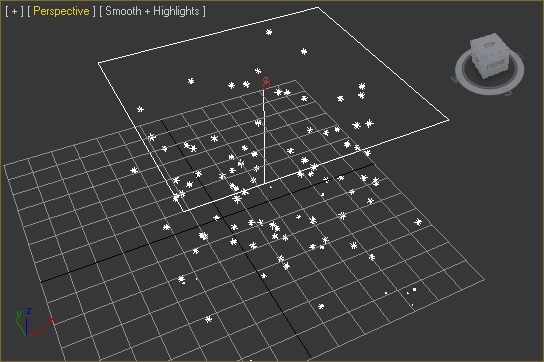Click the E compass letter on ViewCube ring
This screenshot has width=544, height=362.
pos(520,56)
